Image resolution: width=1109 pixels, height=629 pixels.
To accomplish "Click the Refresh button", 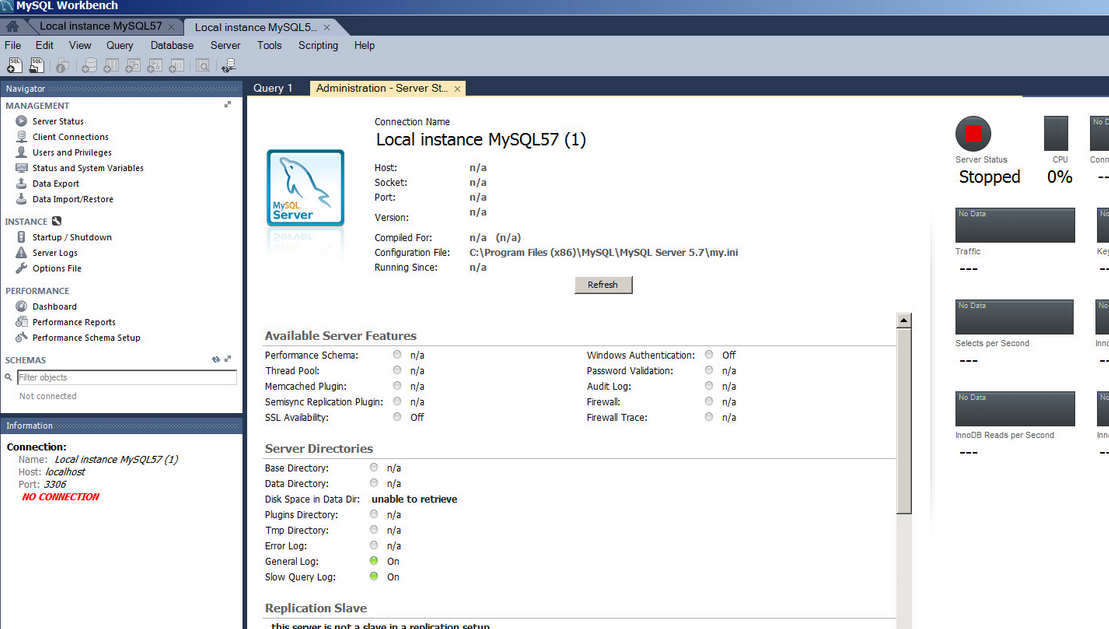I will pos(603,284).
